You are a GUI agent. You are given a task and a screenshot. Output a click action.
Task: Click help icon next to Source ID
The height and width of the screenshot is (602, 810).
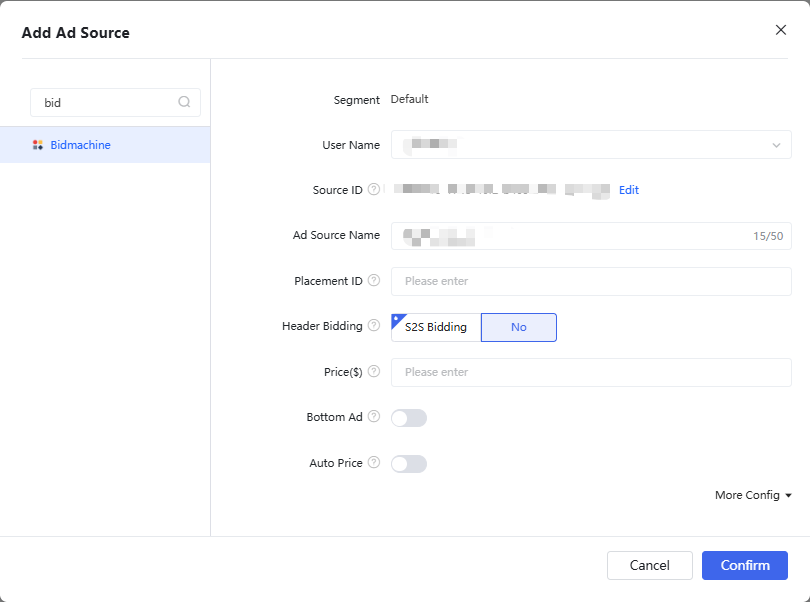[x=374, y=190]
